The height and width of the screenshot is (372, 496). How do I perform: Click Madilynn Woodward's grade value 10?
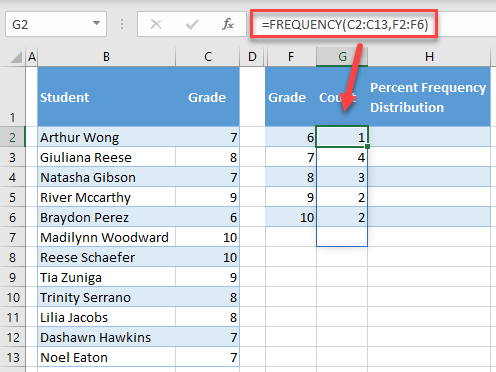click(208, 237)
